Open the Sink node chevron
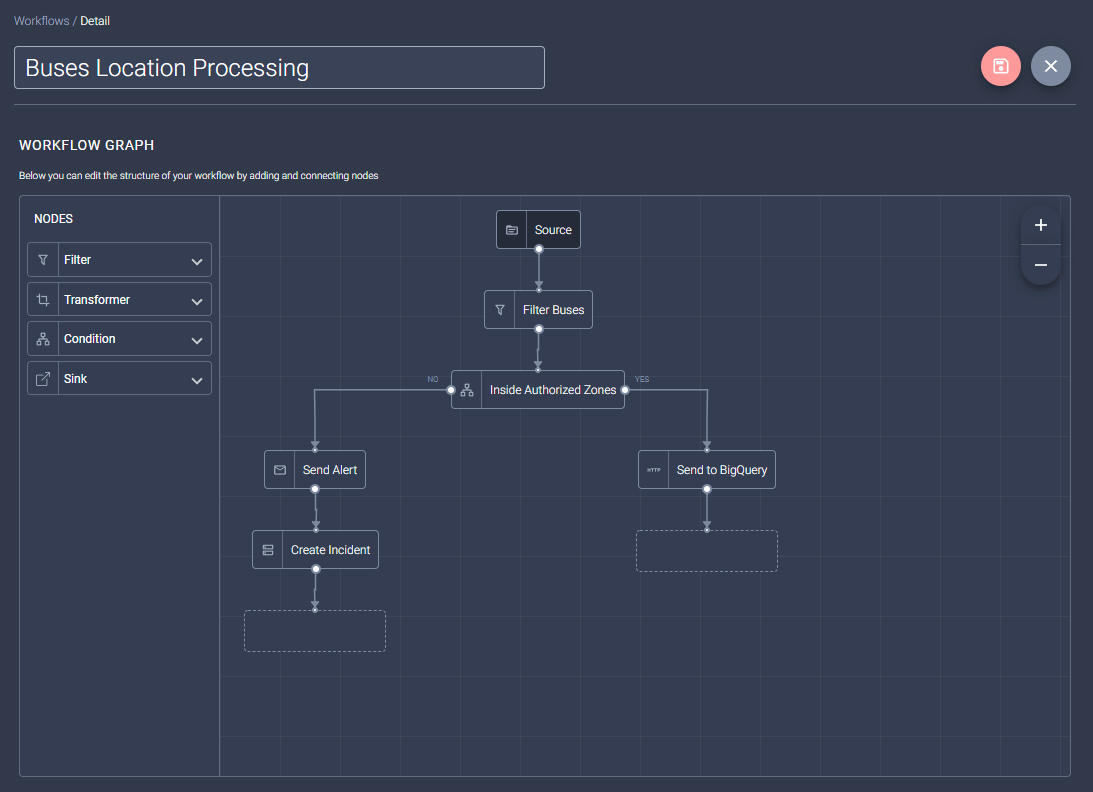This screenshot has height=792, width=1093. tap(197, 380)
